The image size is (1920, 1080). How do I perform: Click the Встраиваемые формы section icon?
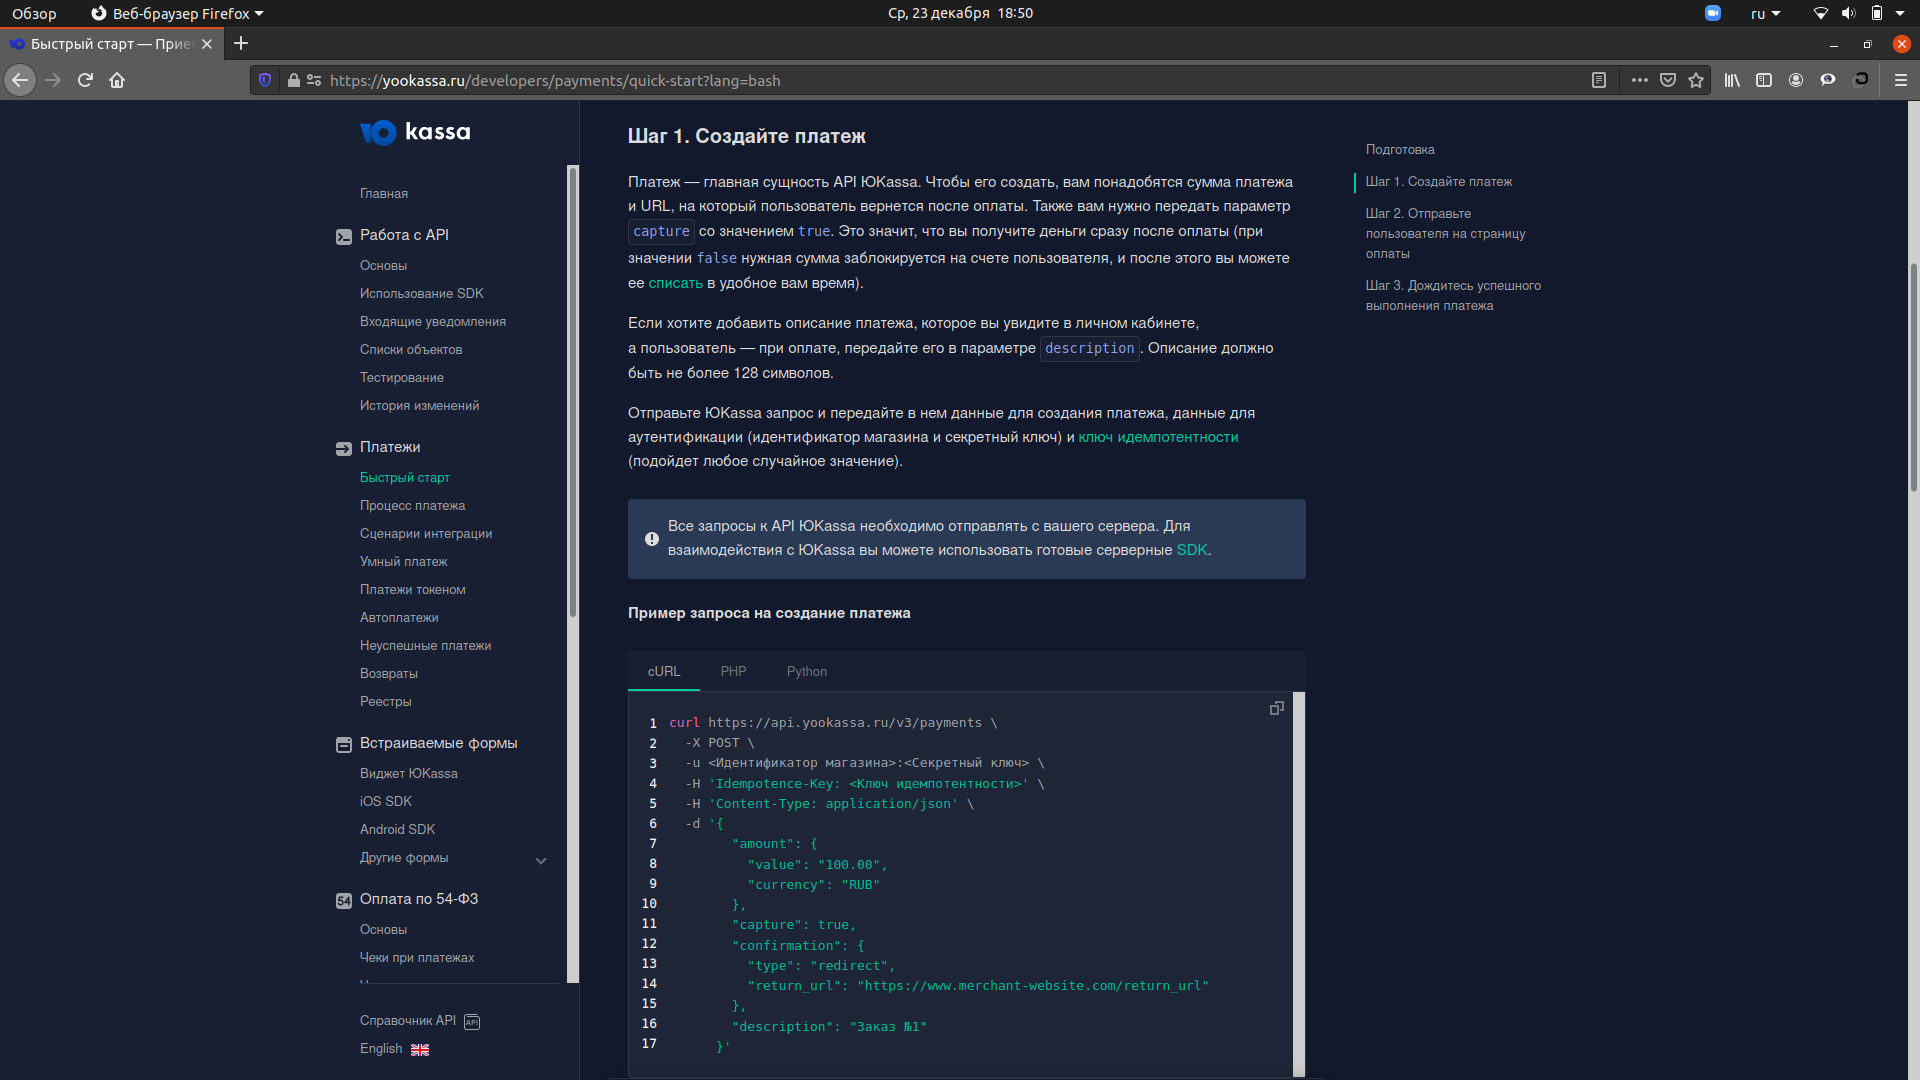point(344,745)
